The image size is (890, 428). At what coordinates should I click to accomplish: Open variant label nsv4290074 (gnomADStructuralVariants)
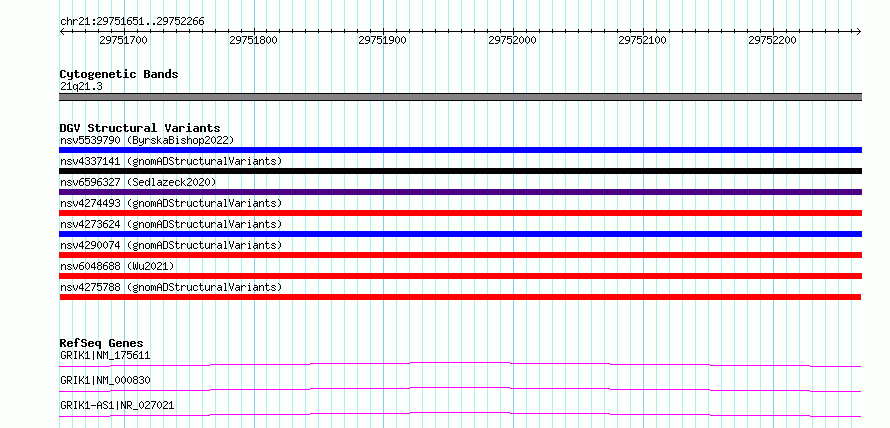(x=171, y=245)
